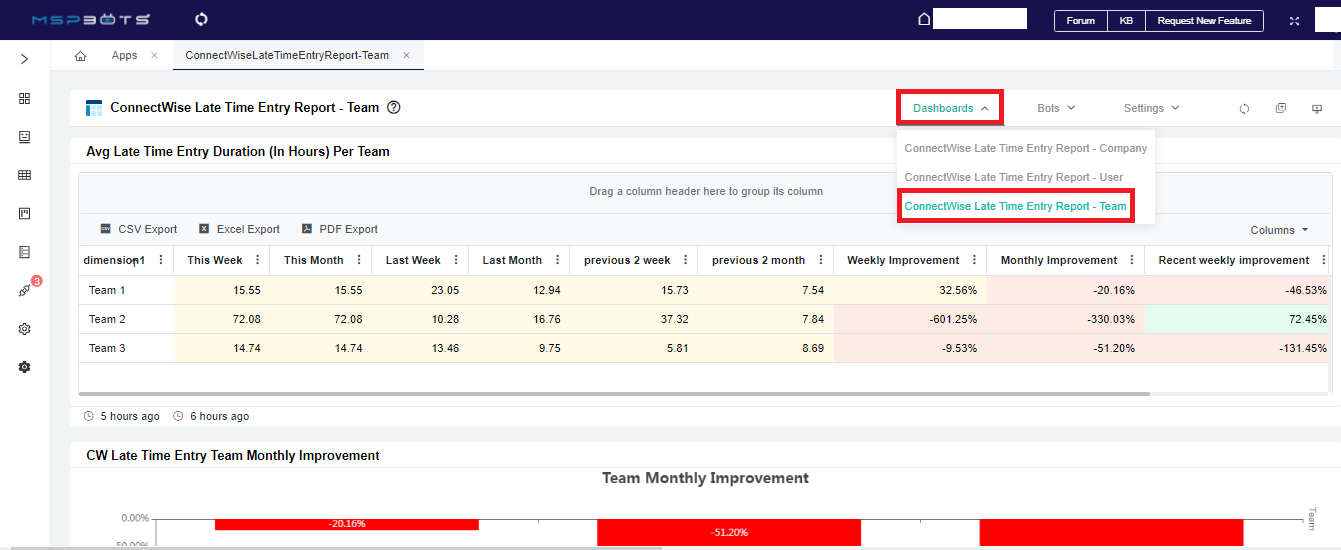Click the -20.16% red chart bar
Image resolution: width=1341 pixels, height=550 pixels.
[347, 524]
